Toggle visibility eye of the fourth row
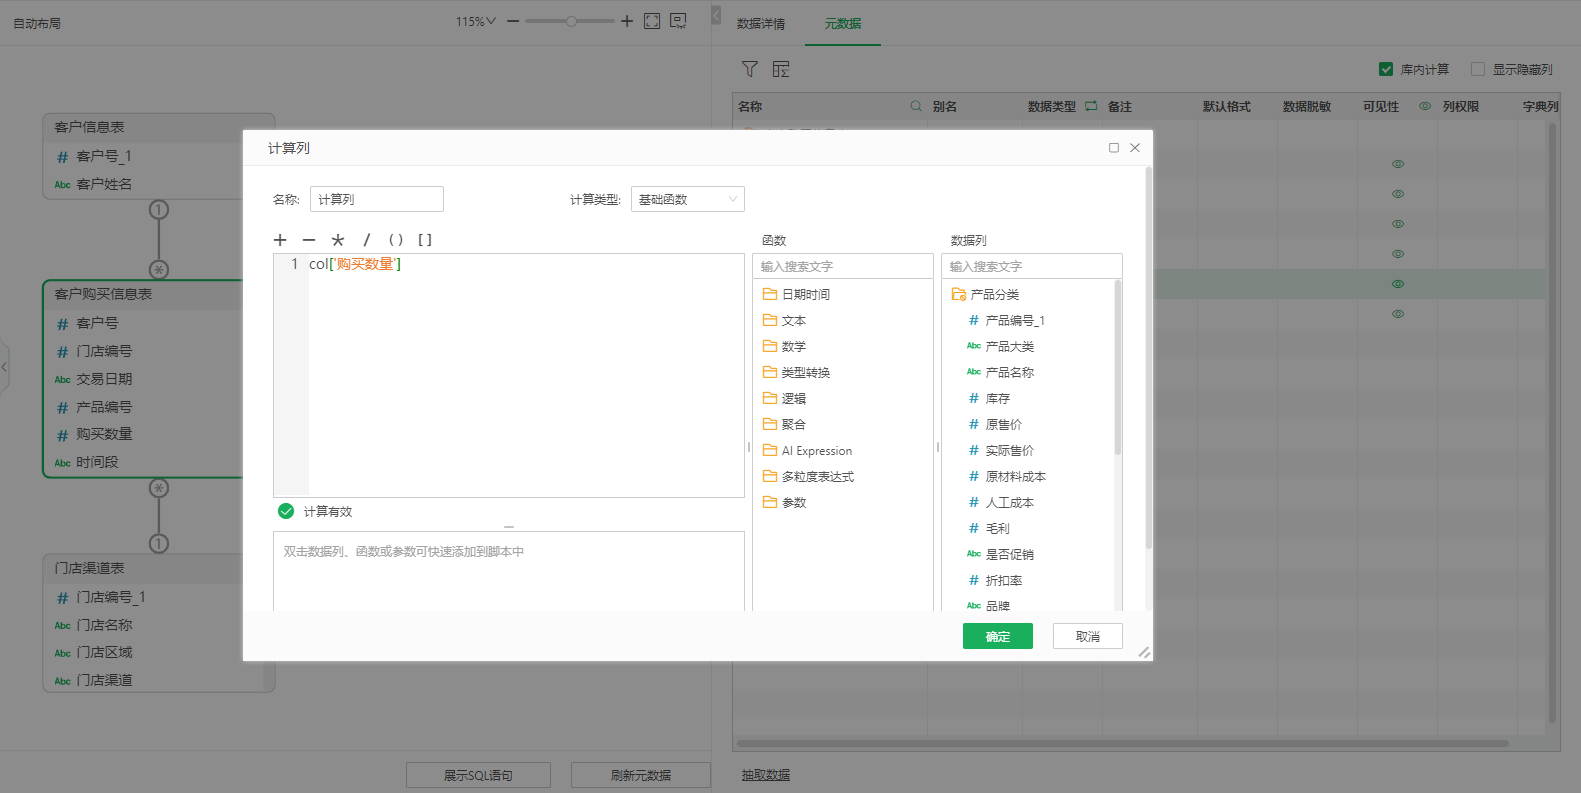The height and width of the screenshot is (793, 1581). 1398,254
